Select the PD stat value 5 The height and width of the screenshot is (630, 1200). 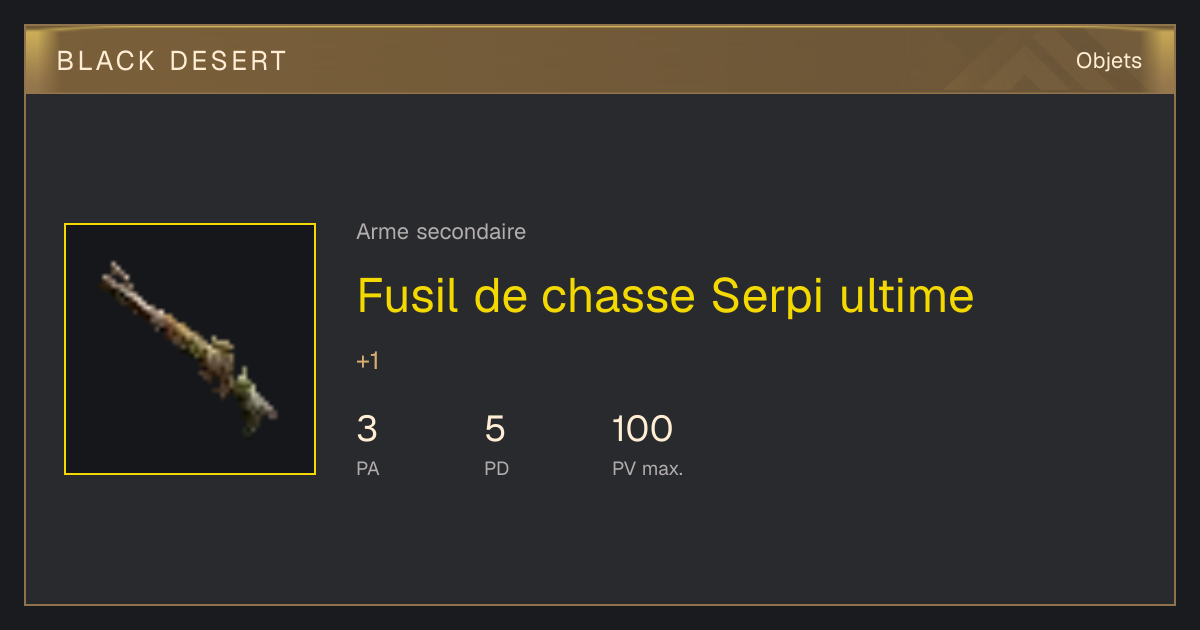click(495, 429)
